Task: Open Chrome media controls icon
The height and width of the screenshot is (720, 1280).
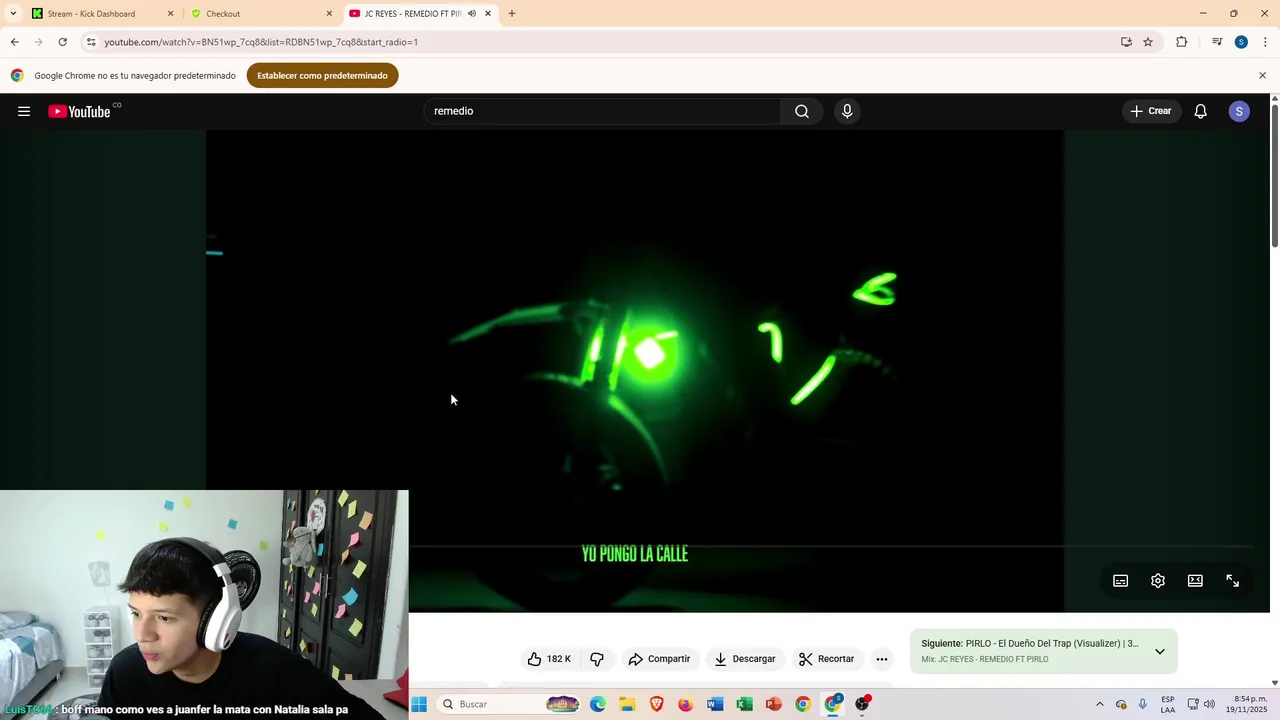Action: pyautogui.click(x=1217, y=42)
